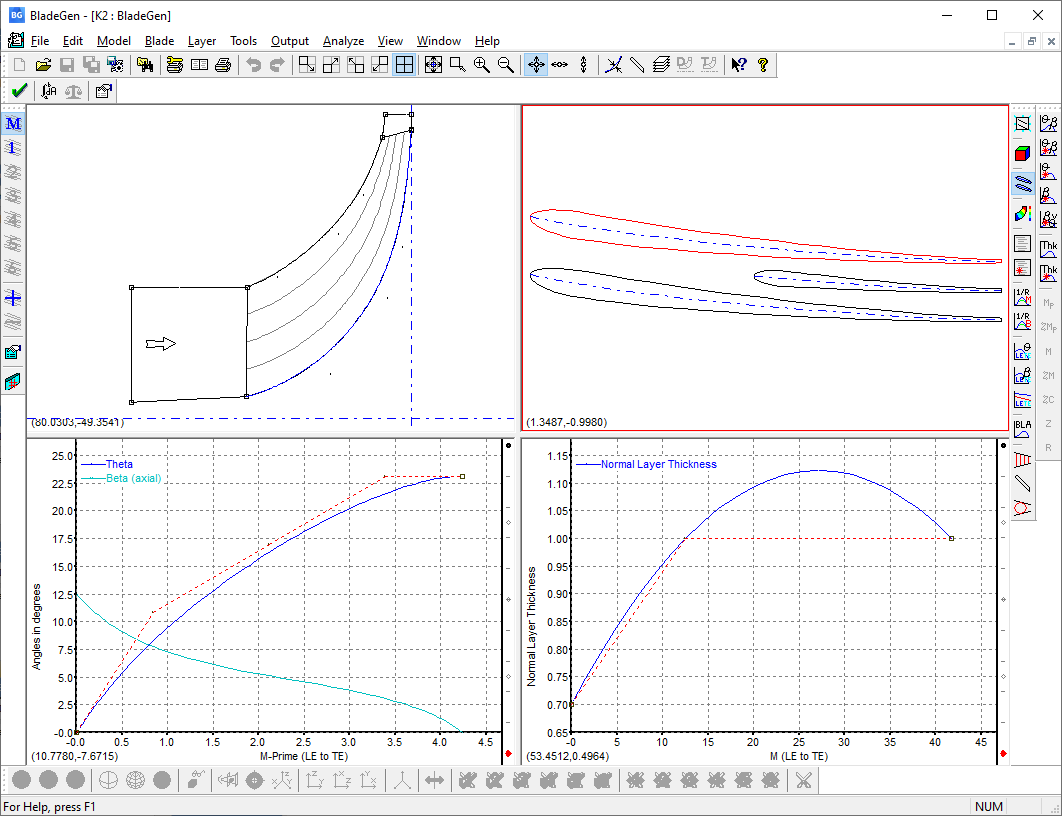Open the File menu dropdown
This screenshot has width=1062, height=816.
coord(40,41)
